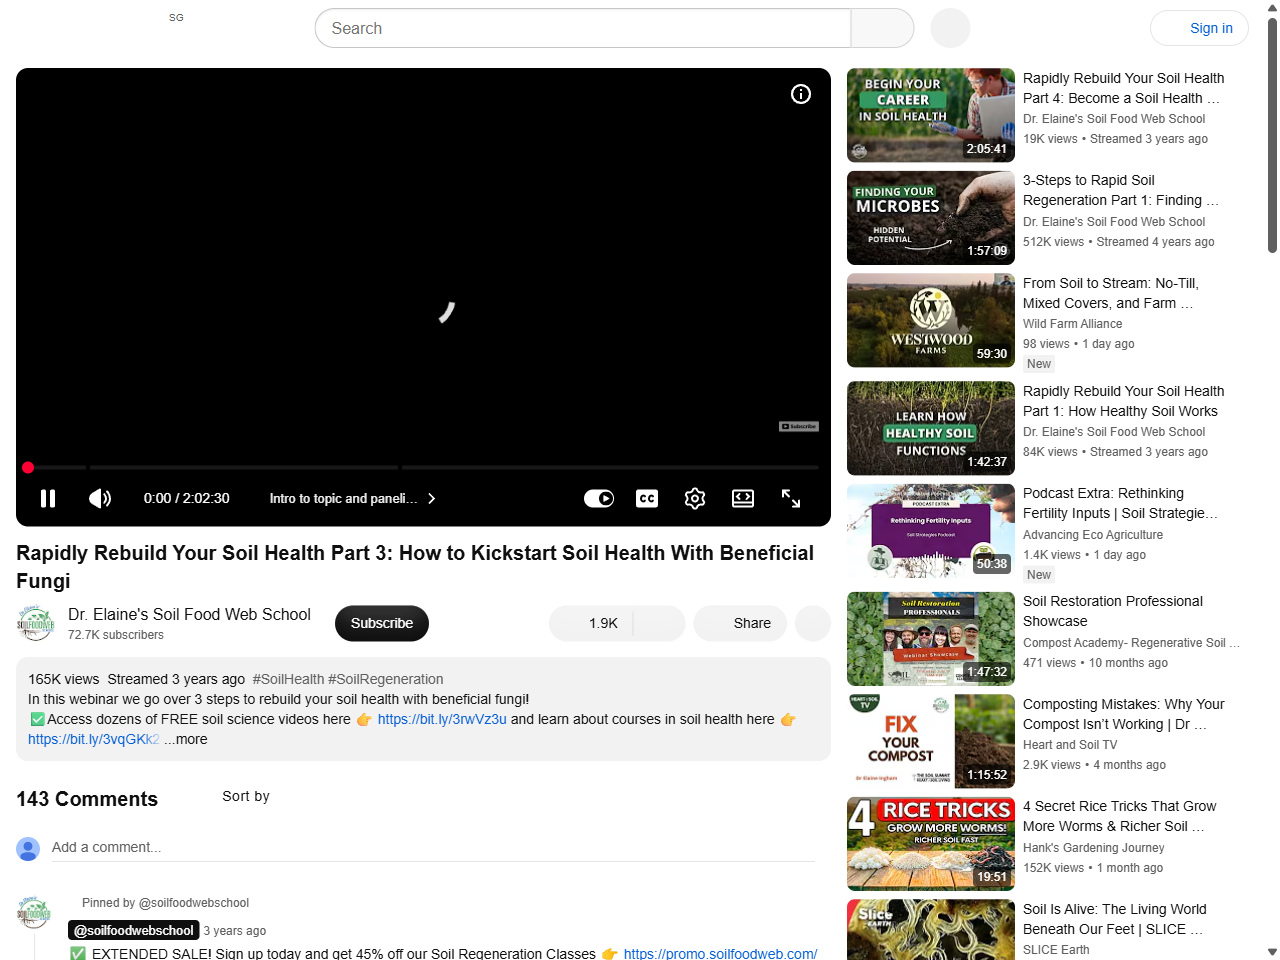Click the round voice search button
This screenshot has height=960, width=1280.
click(x=950, y=28)
